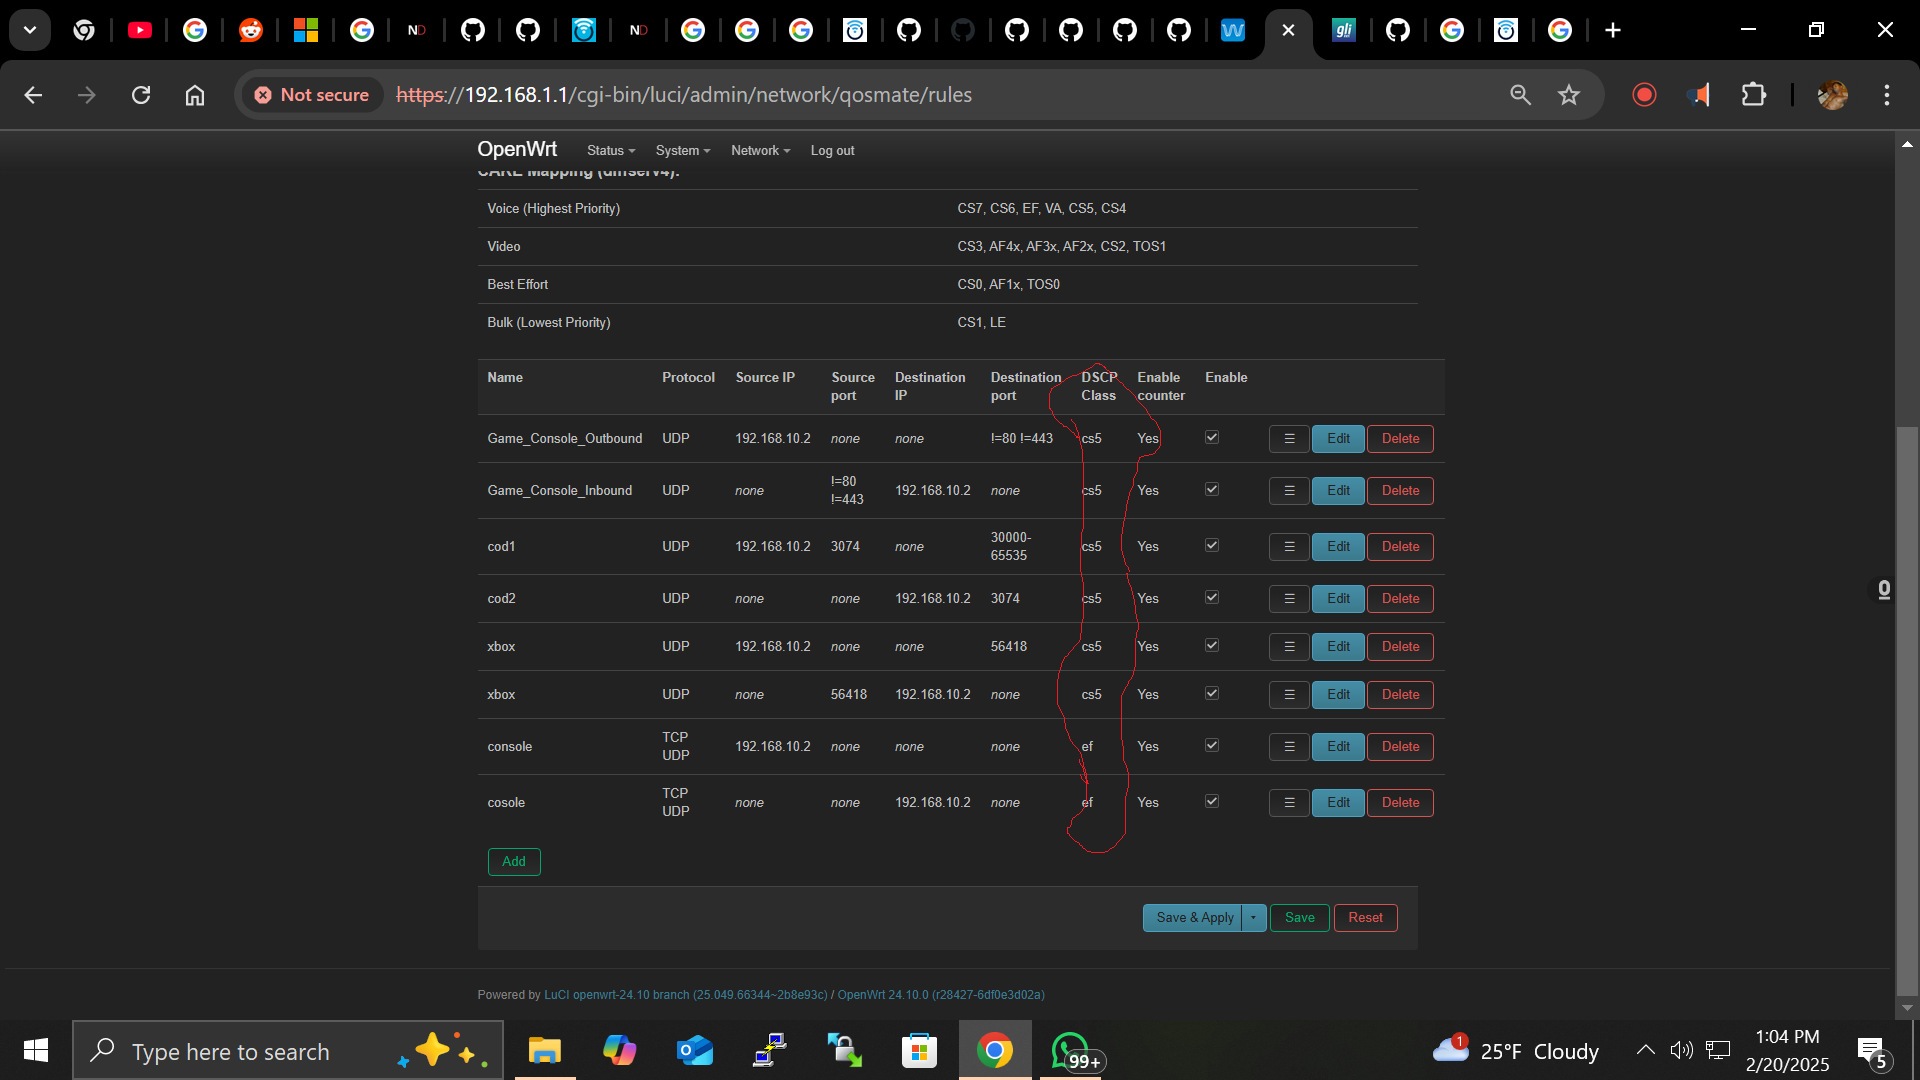Open the System dropdown menu

click(682, 150)
